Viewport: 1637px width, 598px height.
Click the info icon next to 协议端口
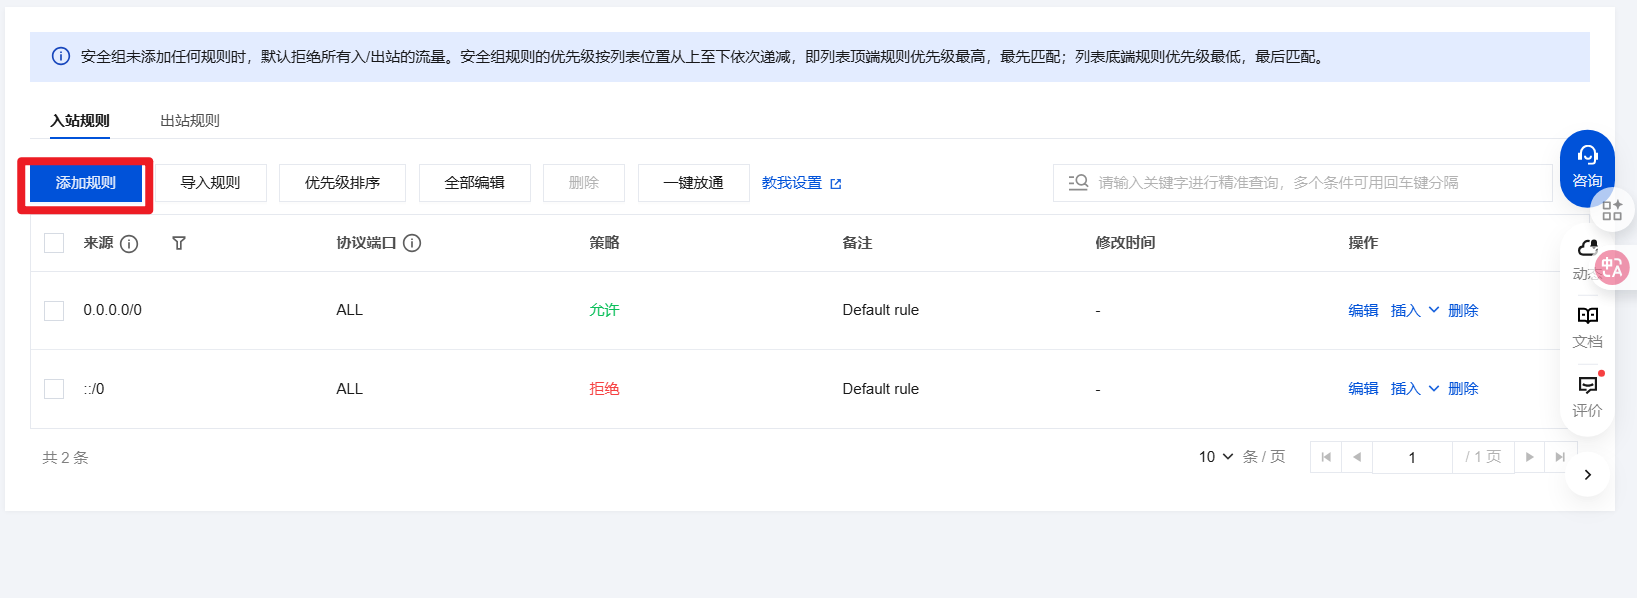coord(412,243)
